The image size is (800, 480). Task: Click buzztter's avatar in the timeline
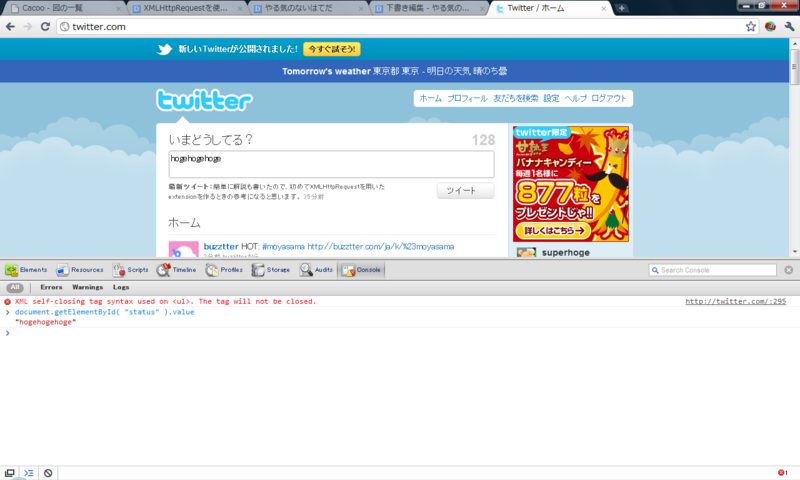[184, 249]
